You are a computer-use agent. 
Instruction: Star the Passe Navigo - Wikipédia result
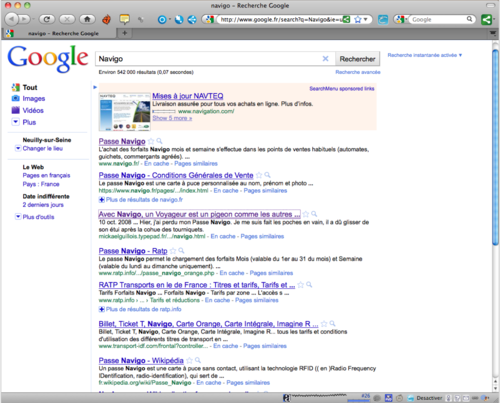click(189, 360)
